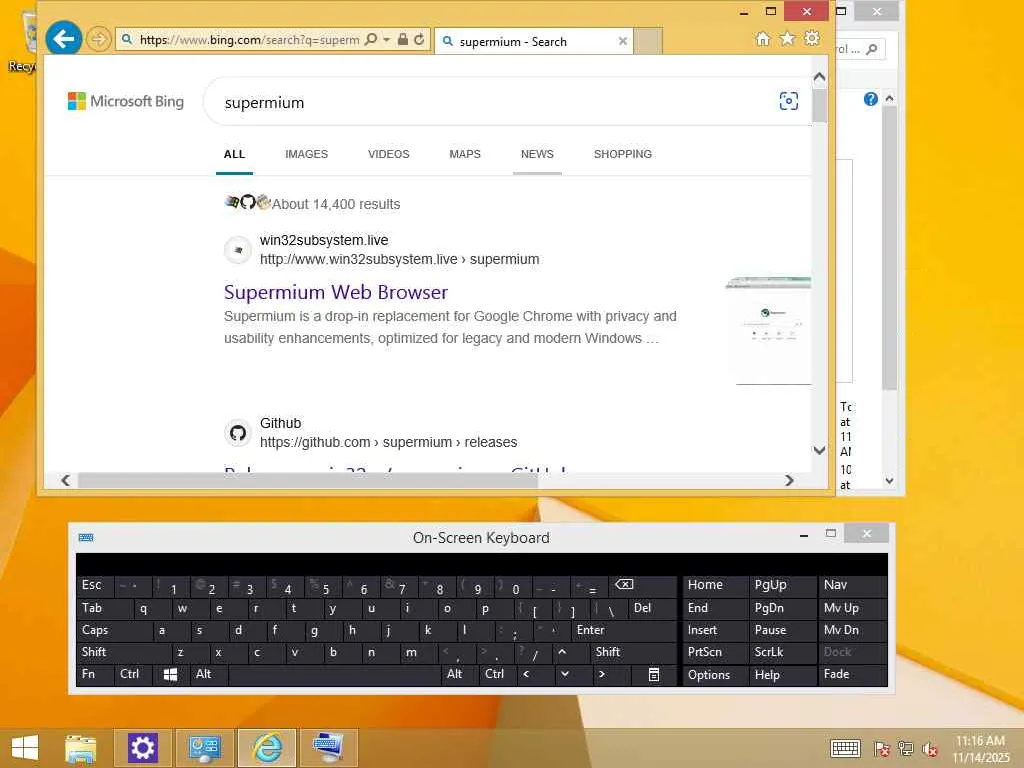Open the muted volume tray icon
Screen dimensions: 1024x768
coord(930,749)
